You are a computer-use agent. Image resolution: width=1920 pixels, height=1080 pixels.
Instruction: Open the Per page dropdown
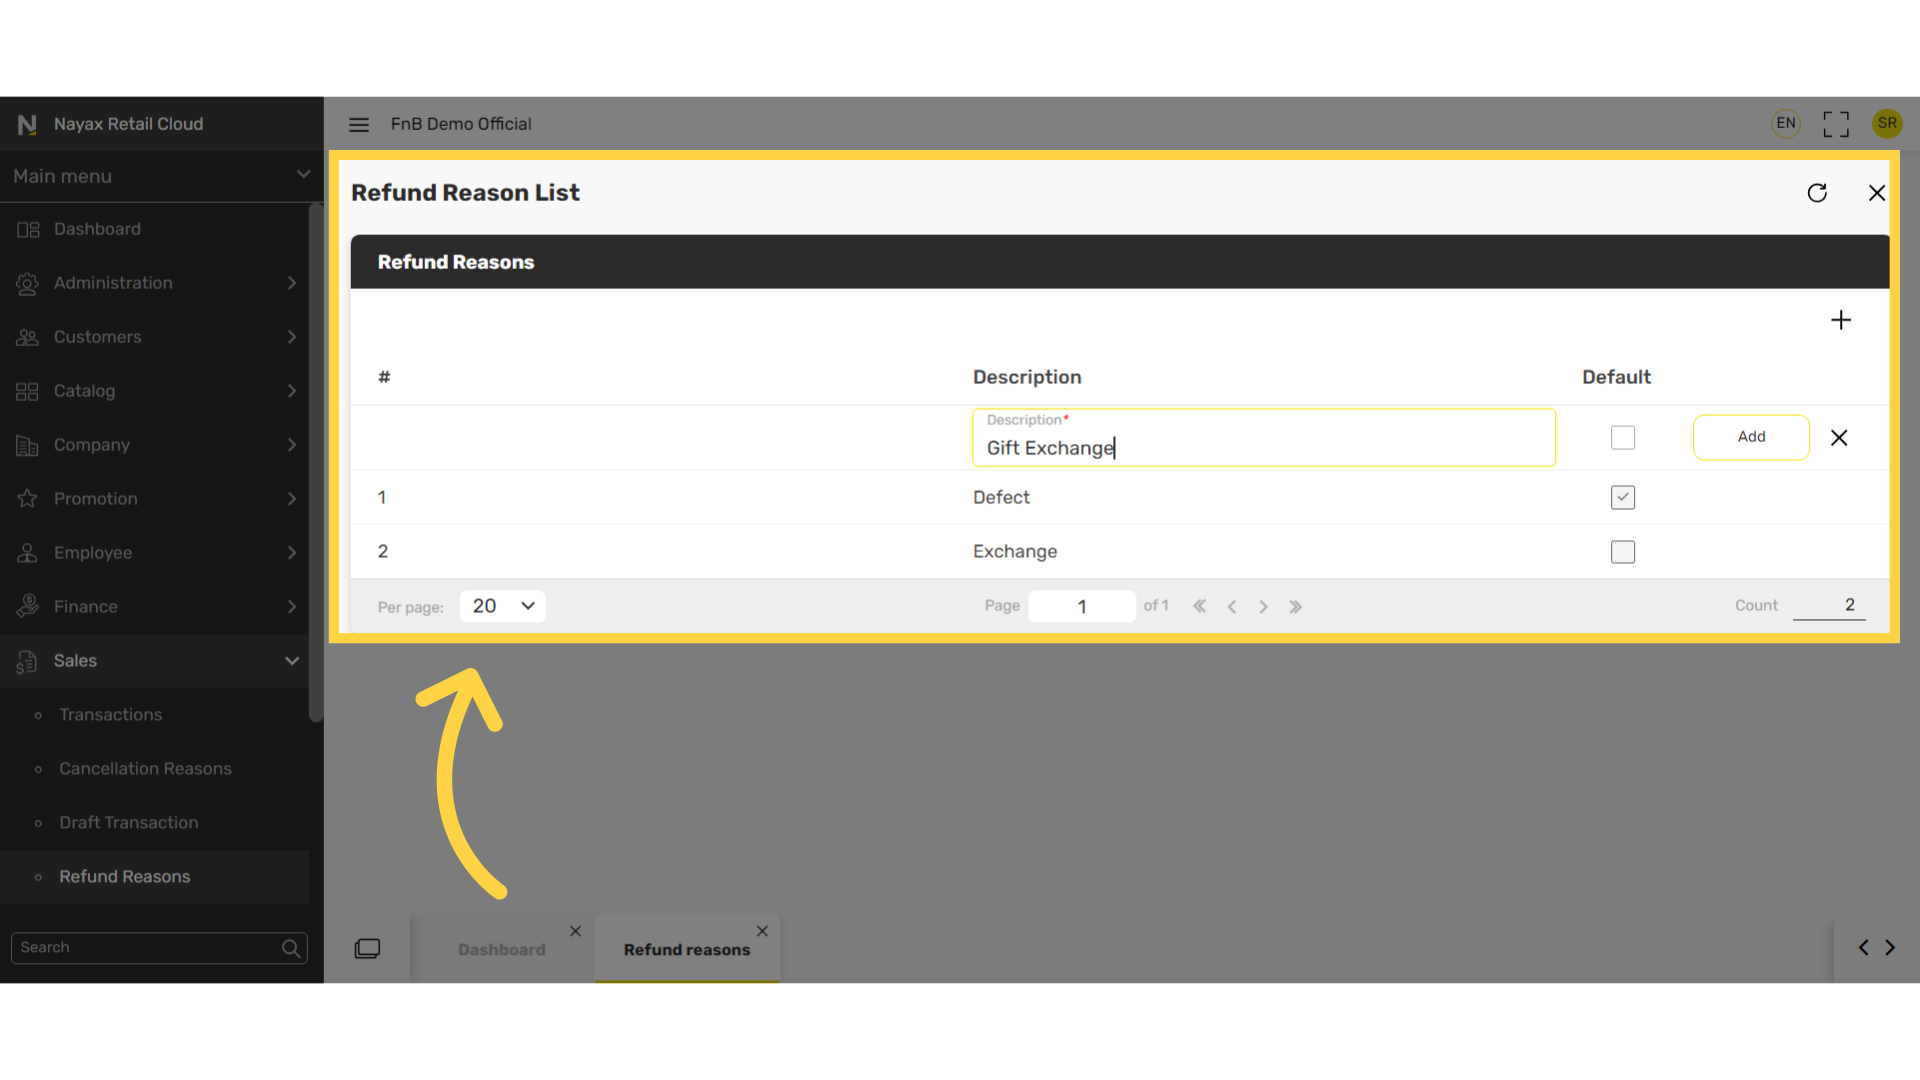point(503,606)
